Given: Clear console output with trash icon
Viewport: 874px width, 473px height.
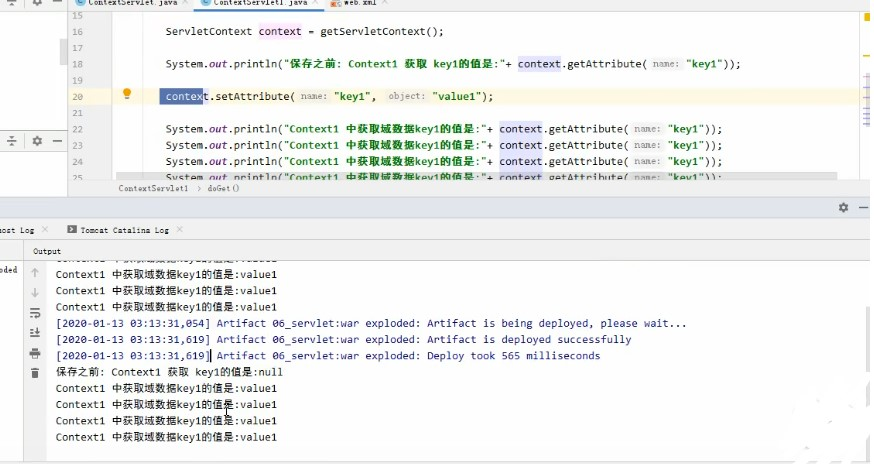Looking at the screenshot, I should tap(35, 373).
